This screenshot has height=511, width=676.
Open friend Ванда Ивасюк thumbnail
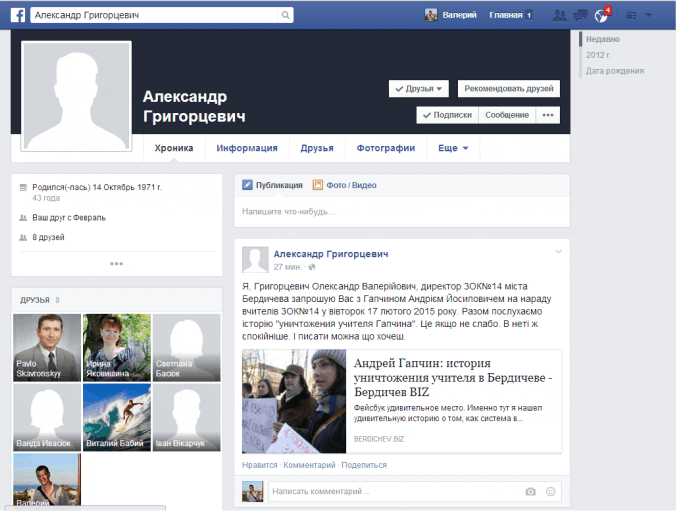click(x=47, y=417)
